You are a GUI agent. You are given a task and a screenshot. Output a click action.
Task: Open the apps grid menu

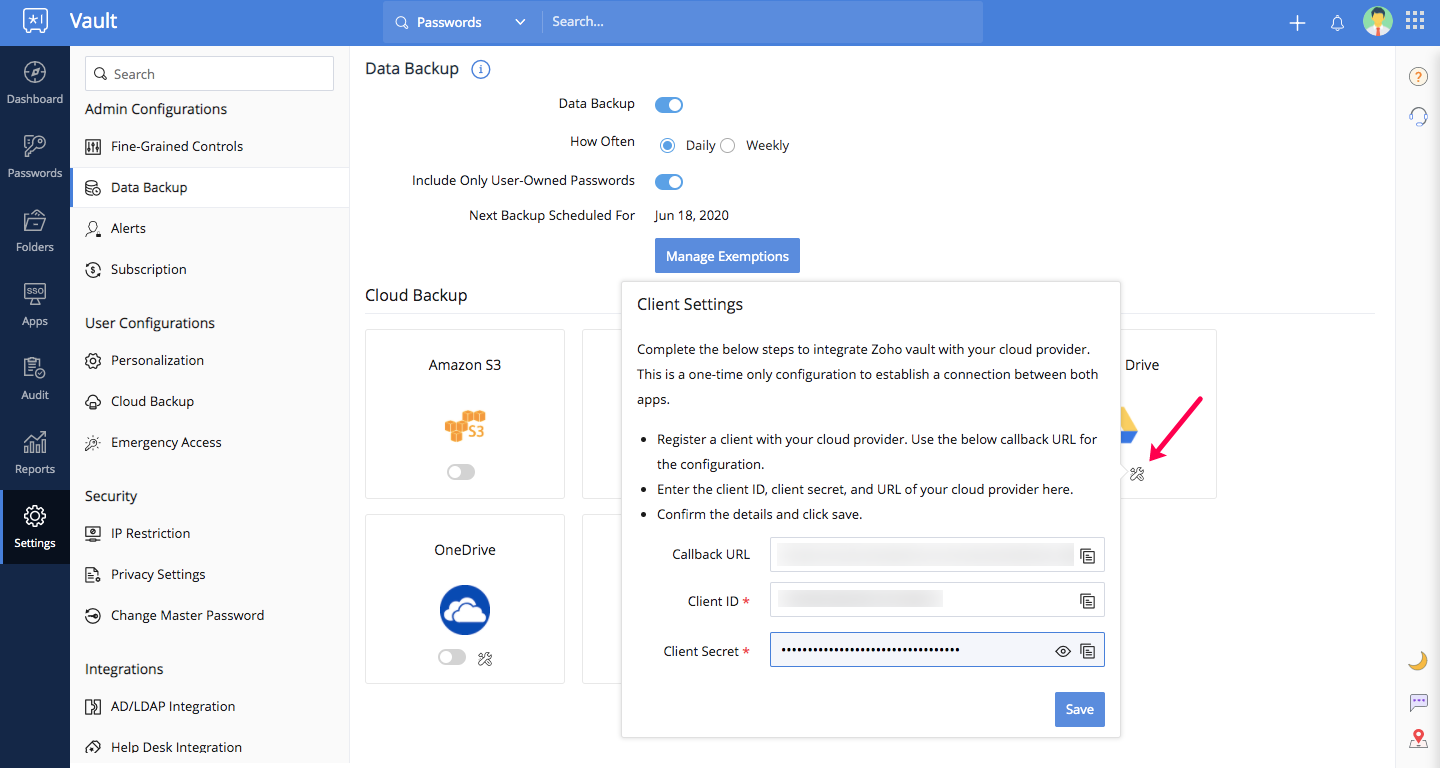[x=1415, y=22]
